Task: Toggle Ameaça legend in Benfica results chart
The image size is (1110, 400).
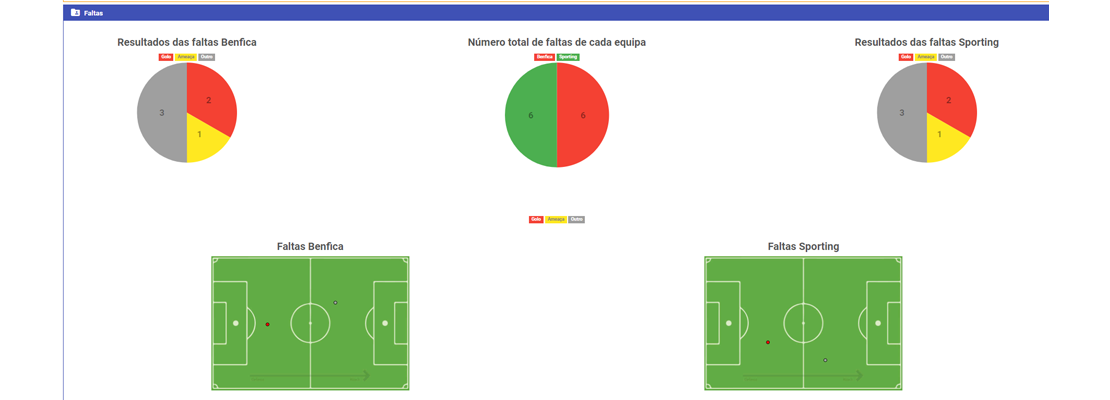Action: pyautogui.click(x=185, y=57)
